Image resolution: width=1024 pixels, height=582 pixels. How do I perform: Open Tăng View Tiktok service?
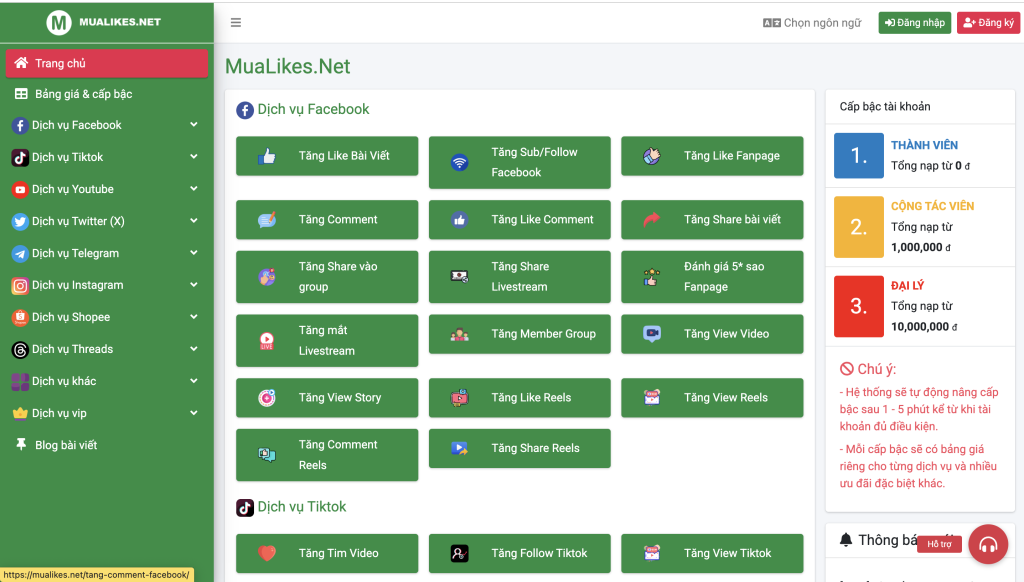click(712, 553)
